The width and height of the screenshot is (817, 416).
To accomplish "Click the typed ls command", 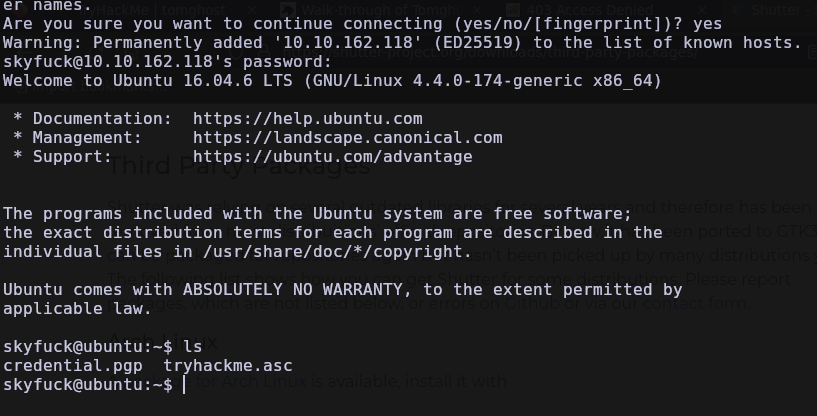I will click(x=192, y=347).
